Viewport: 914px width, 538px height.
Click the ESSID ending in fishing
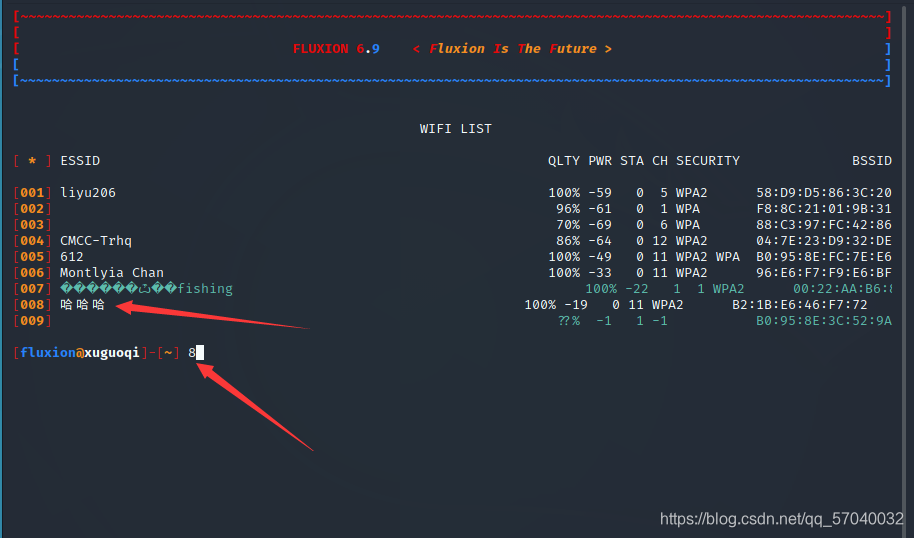click(x=146, y=289)
